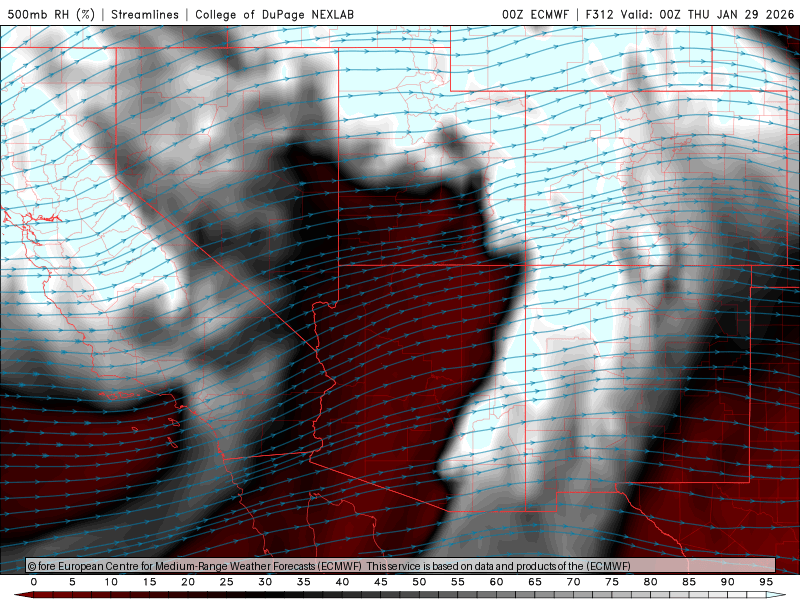Image resolution: width=800 pixels, height=600 pixels.
Task: Click the "0" color scale label
Action: [34, 582]
